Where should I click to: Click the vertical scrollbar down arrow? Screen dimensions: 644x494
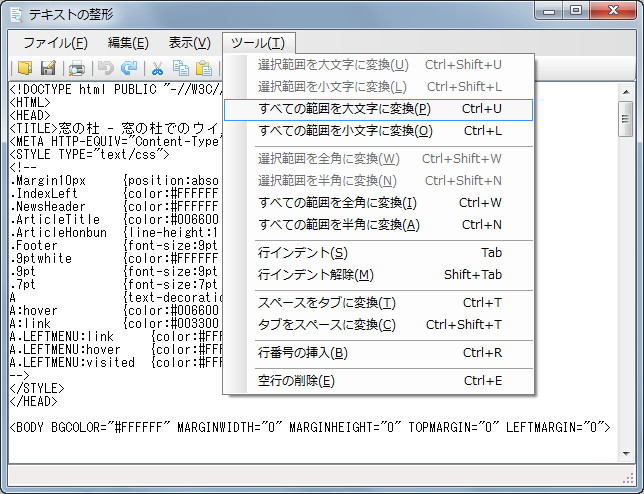coord(626,454)
